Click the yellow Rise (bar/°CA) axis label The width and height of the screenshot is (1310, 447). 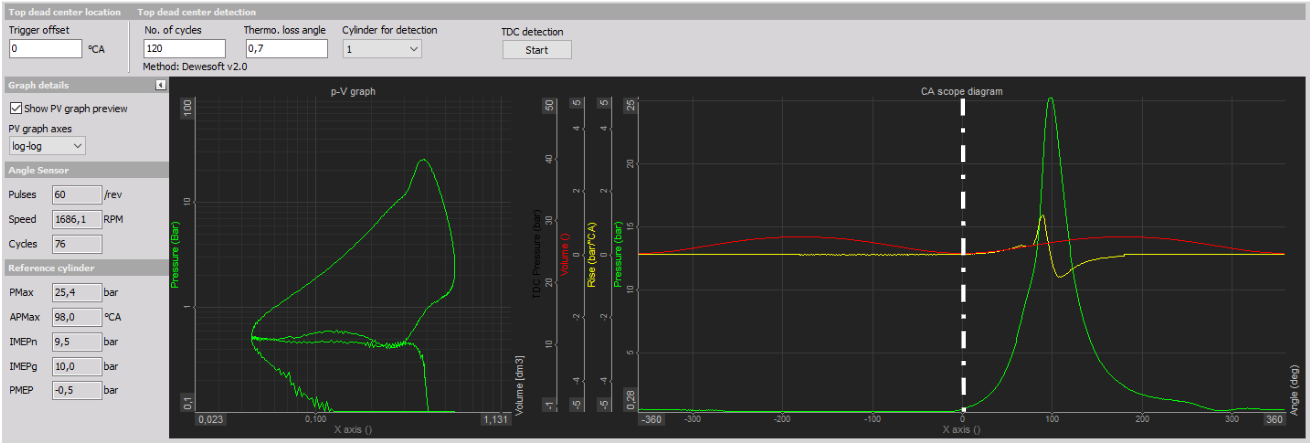click(x=592, y=254)
